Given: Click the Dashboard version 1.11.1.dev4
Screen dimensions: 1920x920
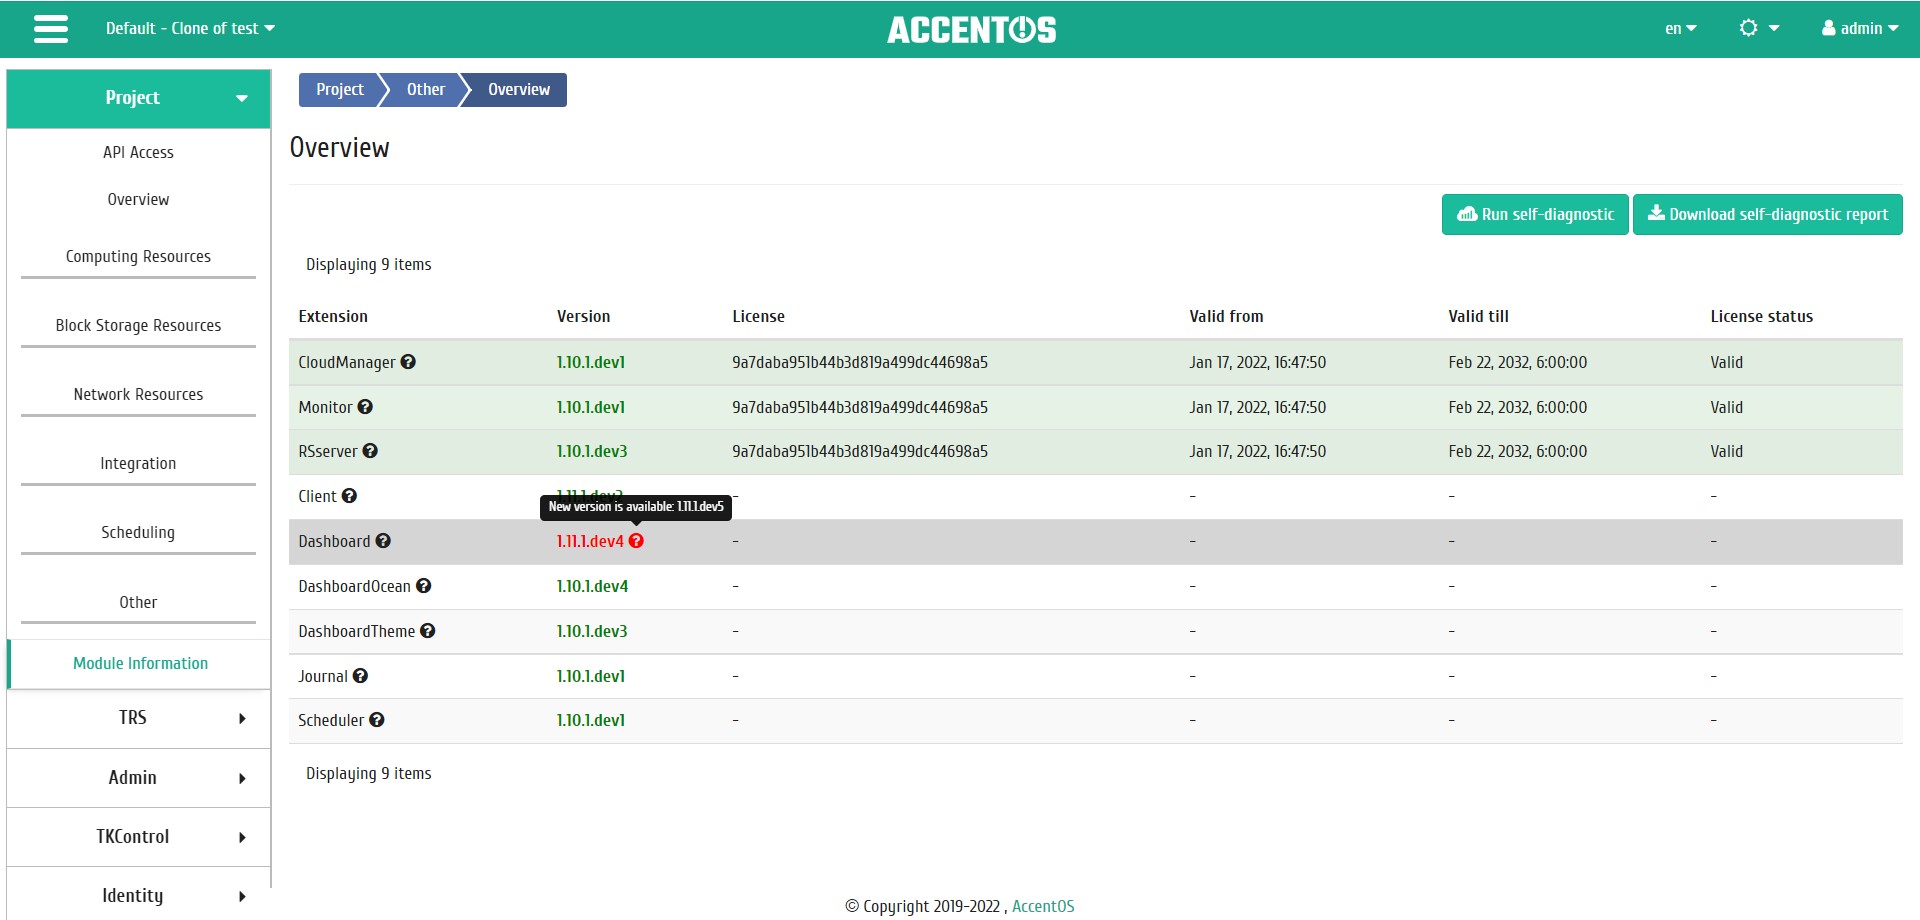Looking at the screenshot, I should [x=590, y=541].
